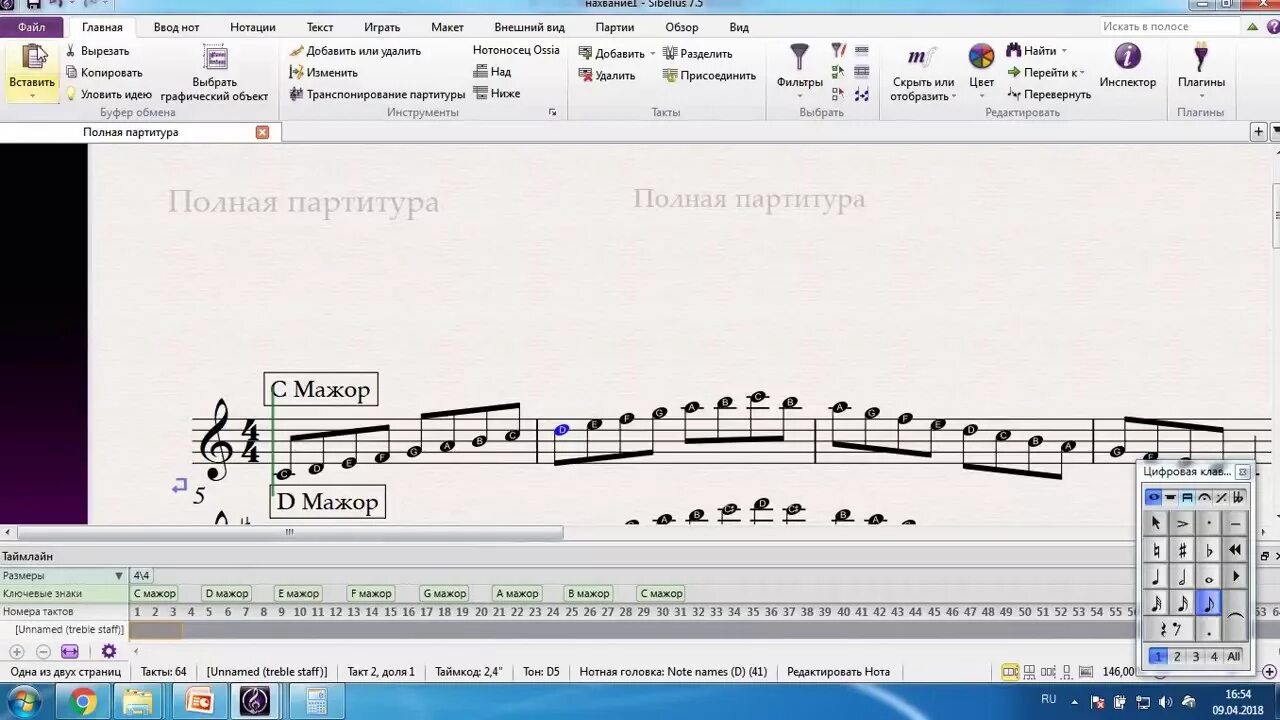1280x720 pixels.
Task: Click Уловить идею lightbulb icon
Action: point(71,94)
